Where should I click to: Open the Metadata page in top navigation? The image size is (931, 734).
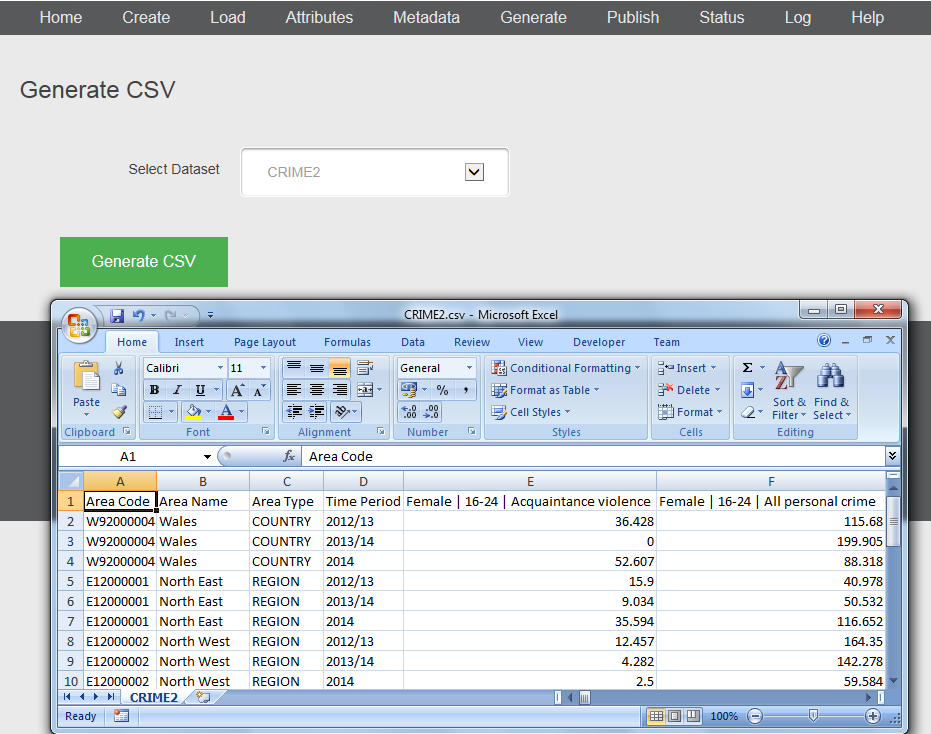point(426,17)
